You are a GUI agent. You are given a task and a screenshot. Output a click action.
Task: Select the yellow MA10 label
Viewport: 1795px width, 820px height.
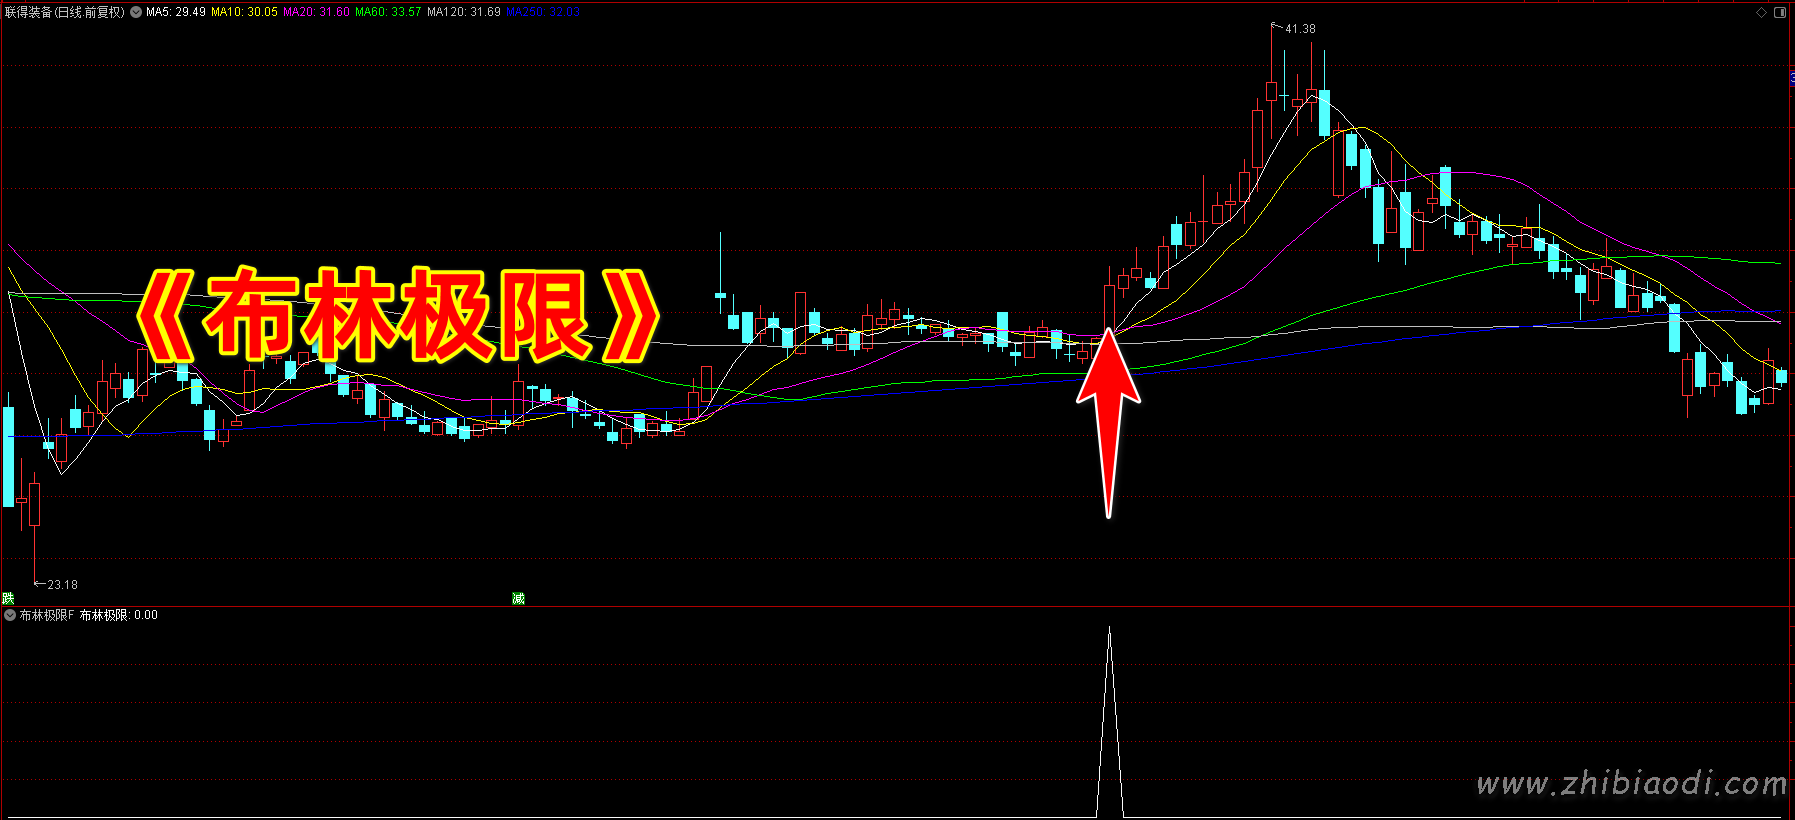click(244, 13)
